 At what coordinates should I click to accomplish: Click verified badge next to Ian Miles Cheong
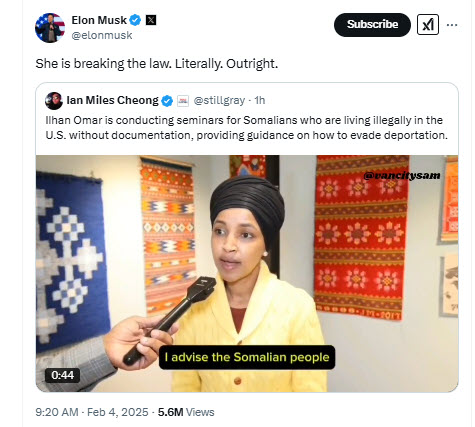pos(167,101)
